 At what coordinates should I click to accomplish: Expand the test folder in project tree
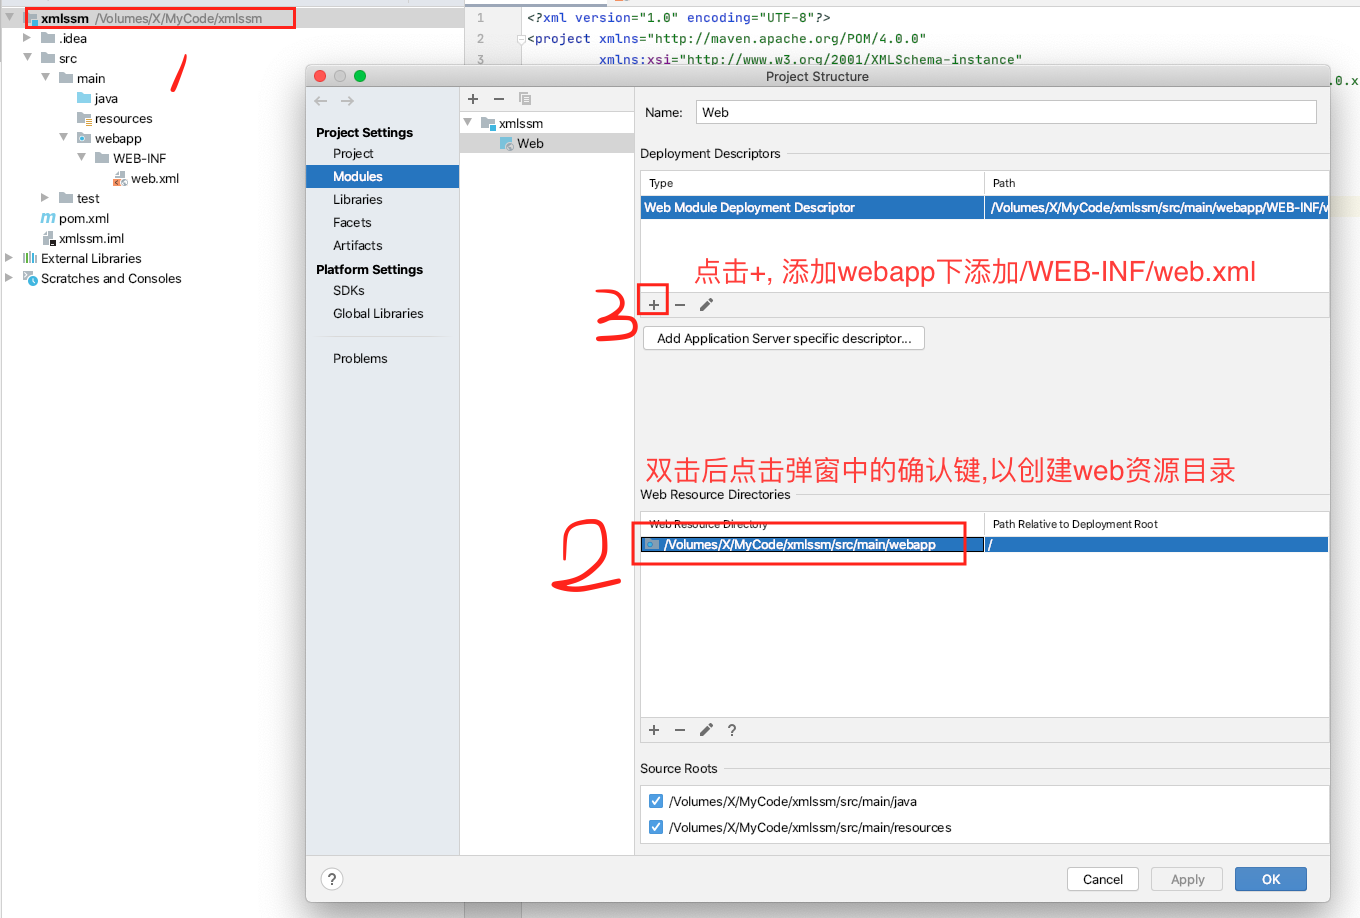click(45, 198)
